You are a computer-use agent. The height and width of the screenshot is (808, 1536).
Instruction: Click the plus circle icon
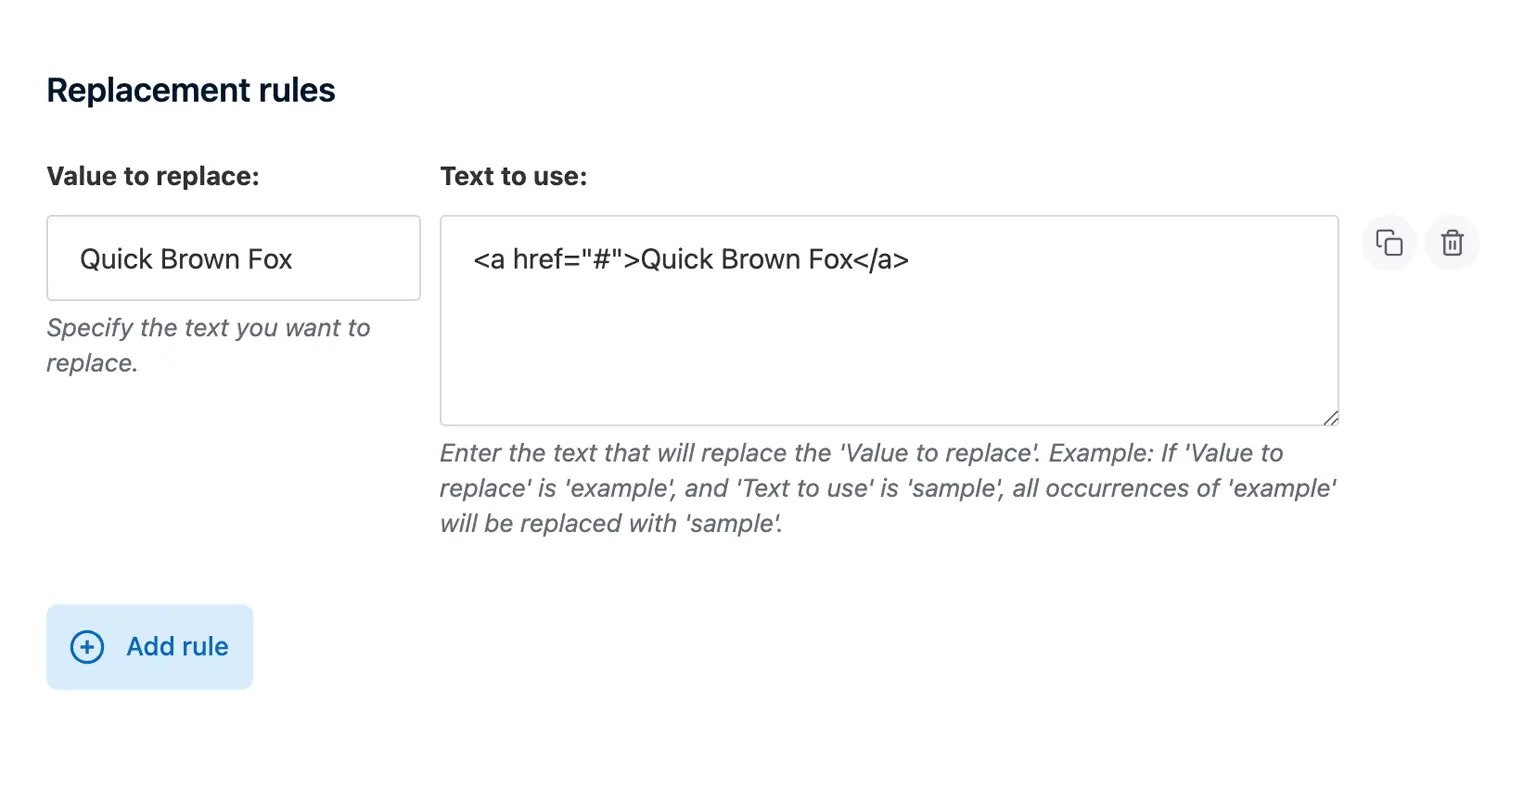pos(87,647)
